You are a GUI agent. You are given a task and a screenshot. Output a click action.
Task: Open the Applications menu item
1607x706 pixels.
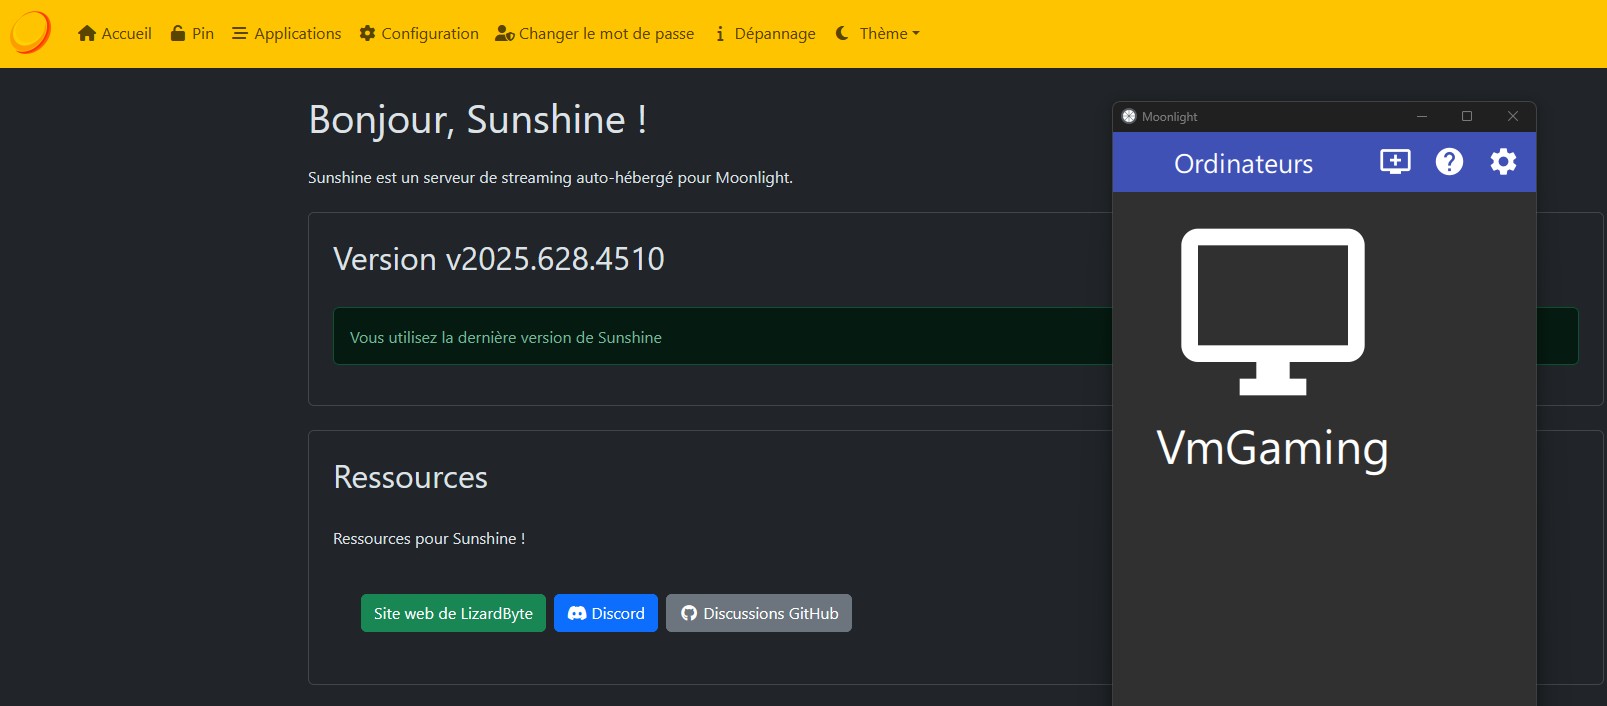click(x=287, y=34)
